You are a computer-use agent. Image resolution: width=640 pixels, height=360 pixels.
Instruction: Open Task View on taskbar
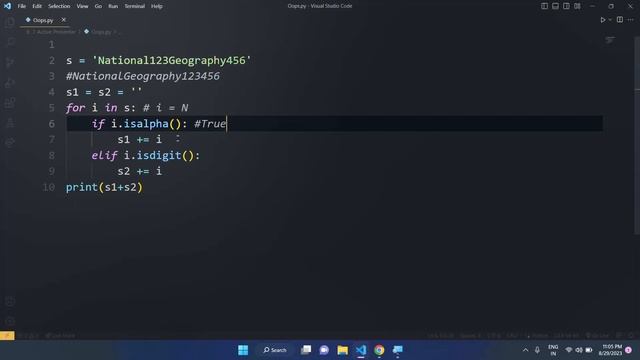[306, 350]
